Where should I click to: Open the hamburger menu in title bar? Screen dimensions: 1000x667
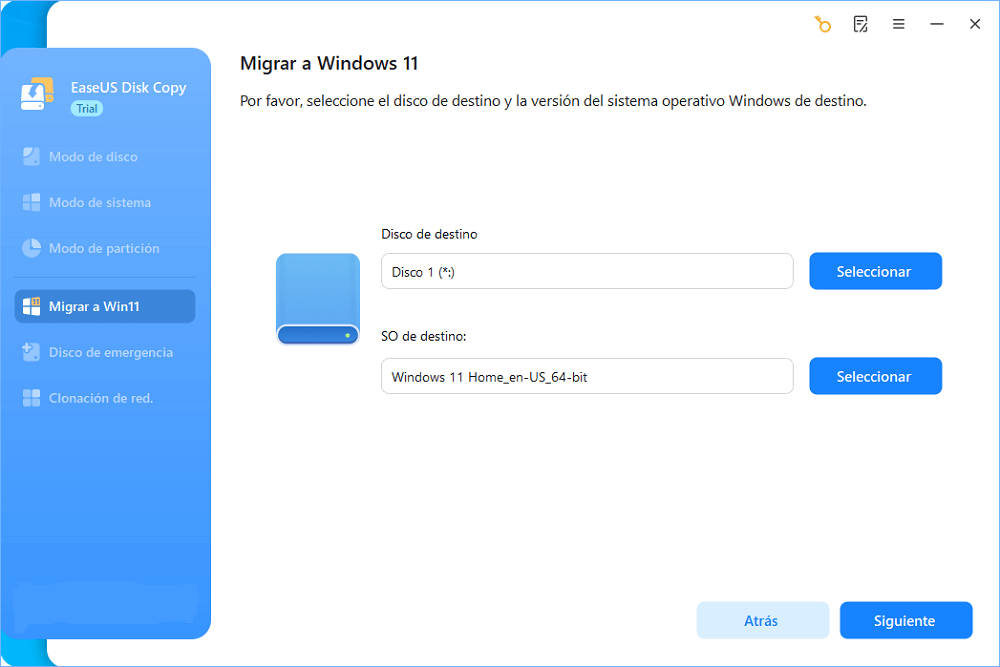tap(899, 24)
